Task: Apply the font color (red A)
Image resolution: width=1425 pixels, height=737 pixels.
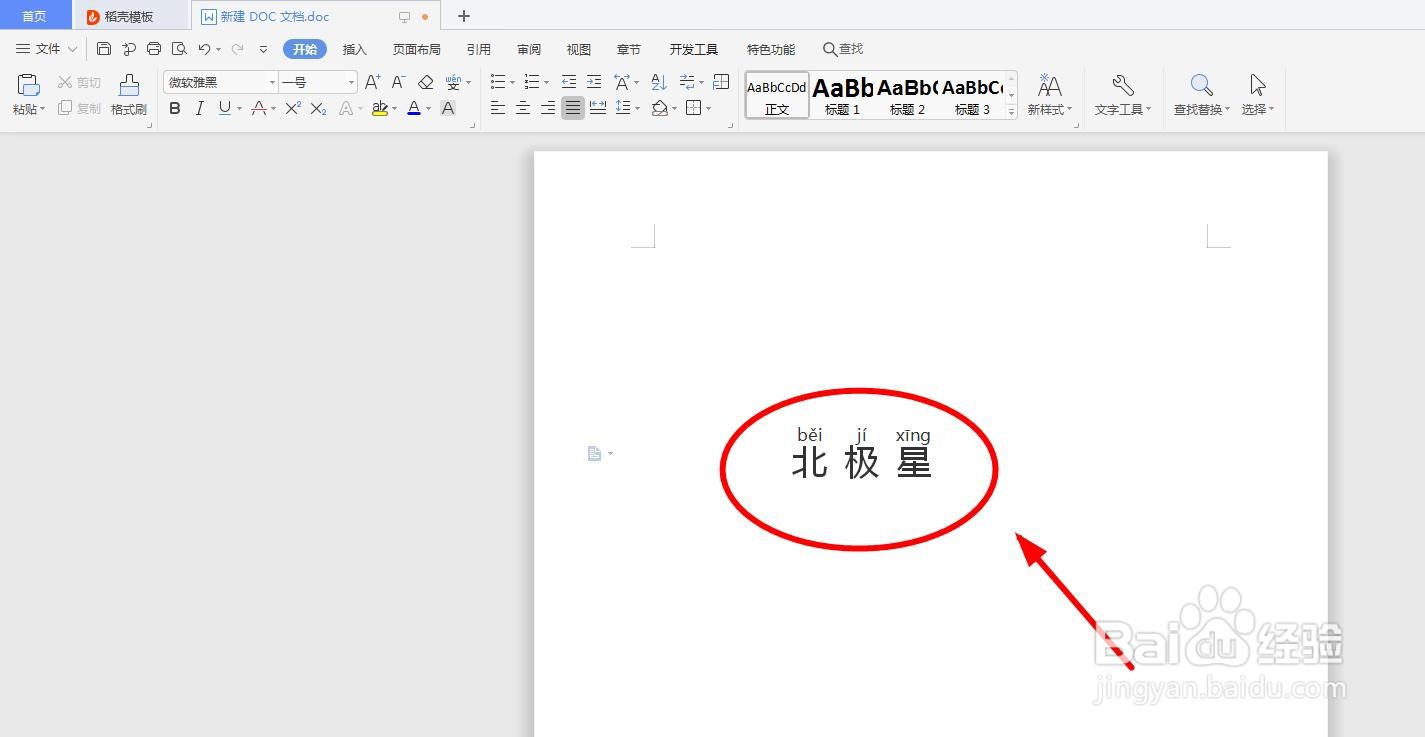Action: point(414,108)
